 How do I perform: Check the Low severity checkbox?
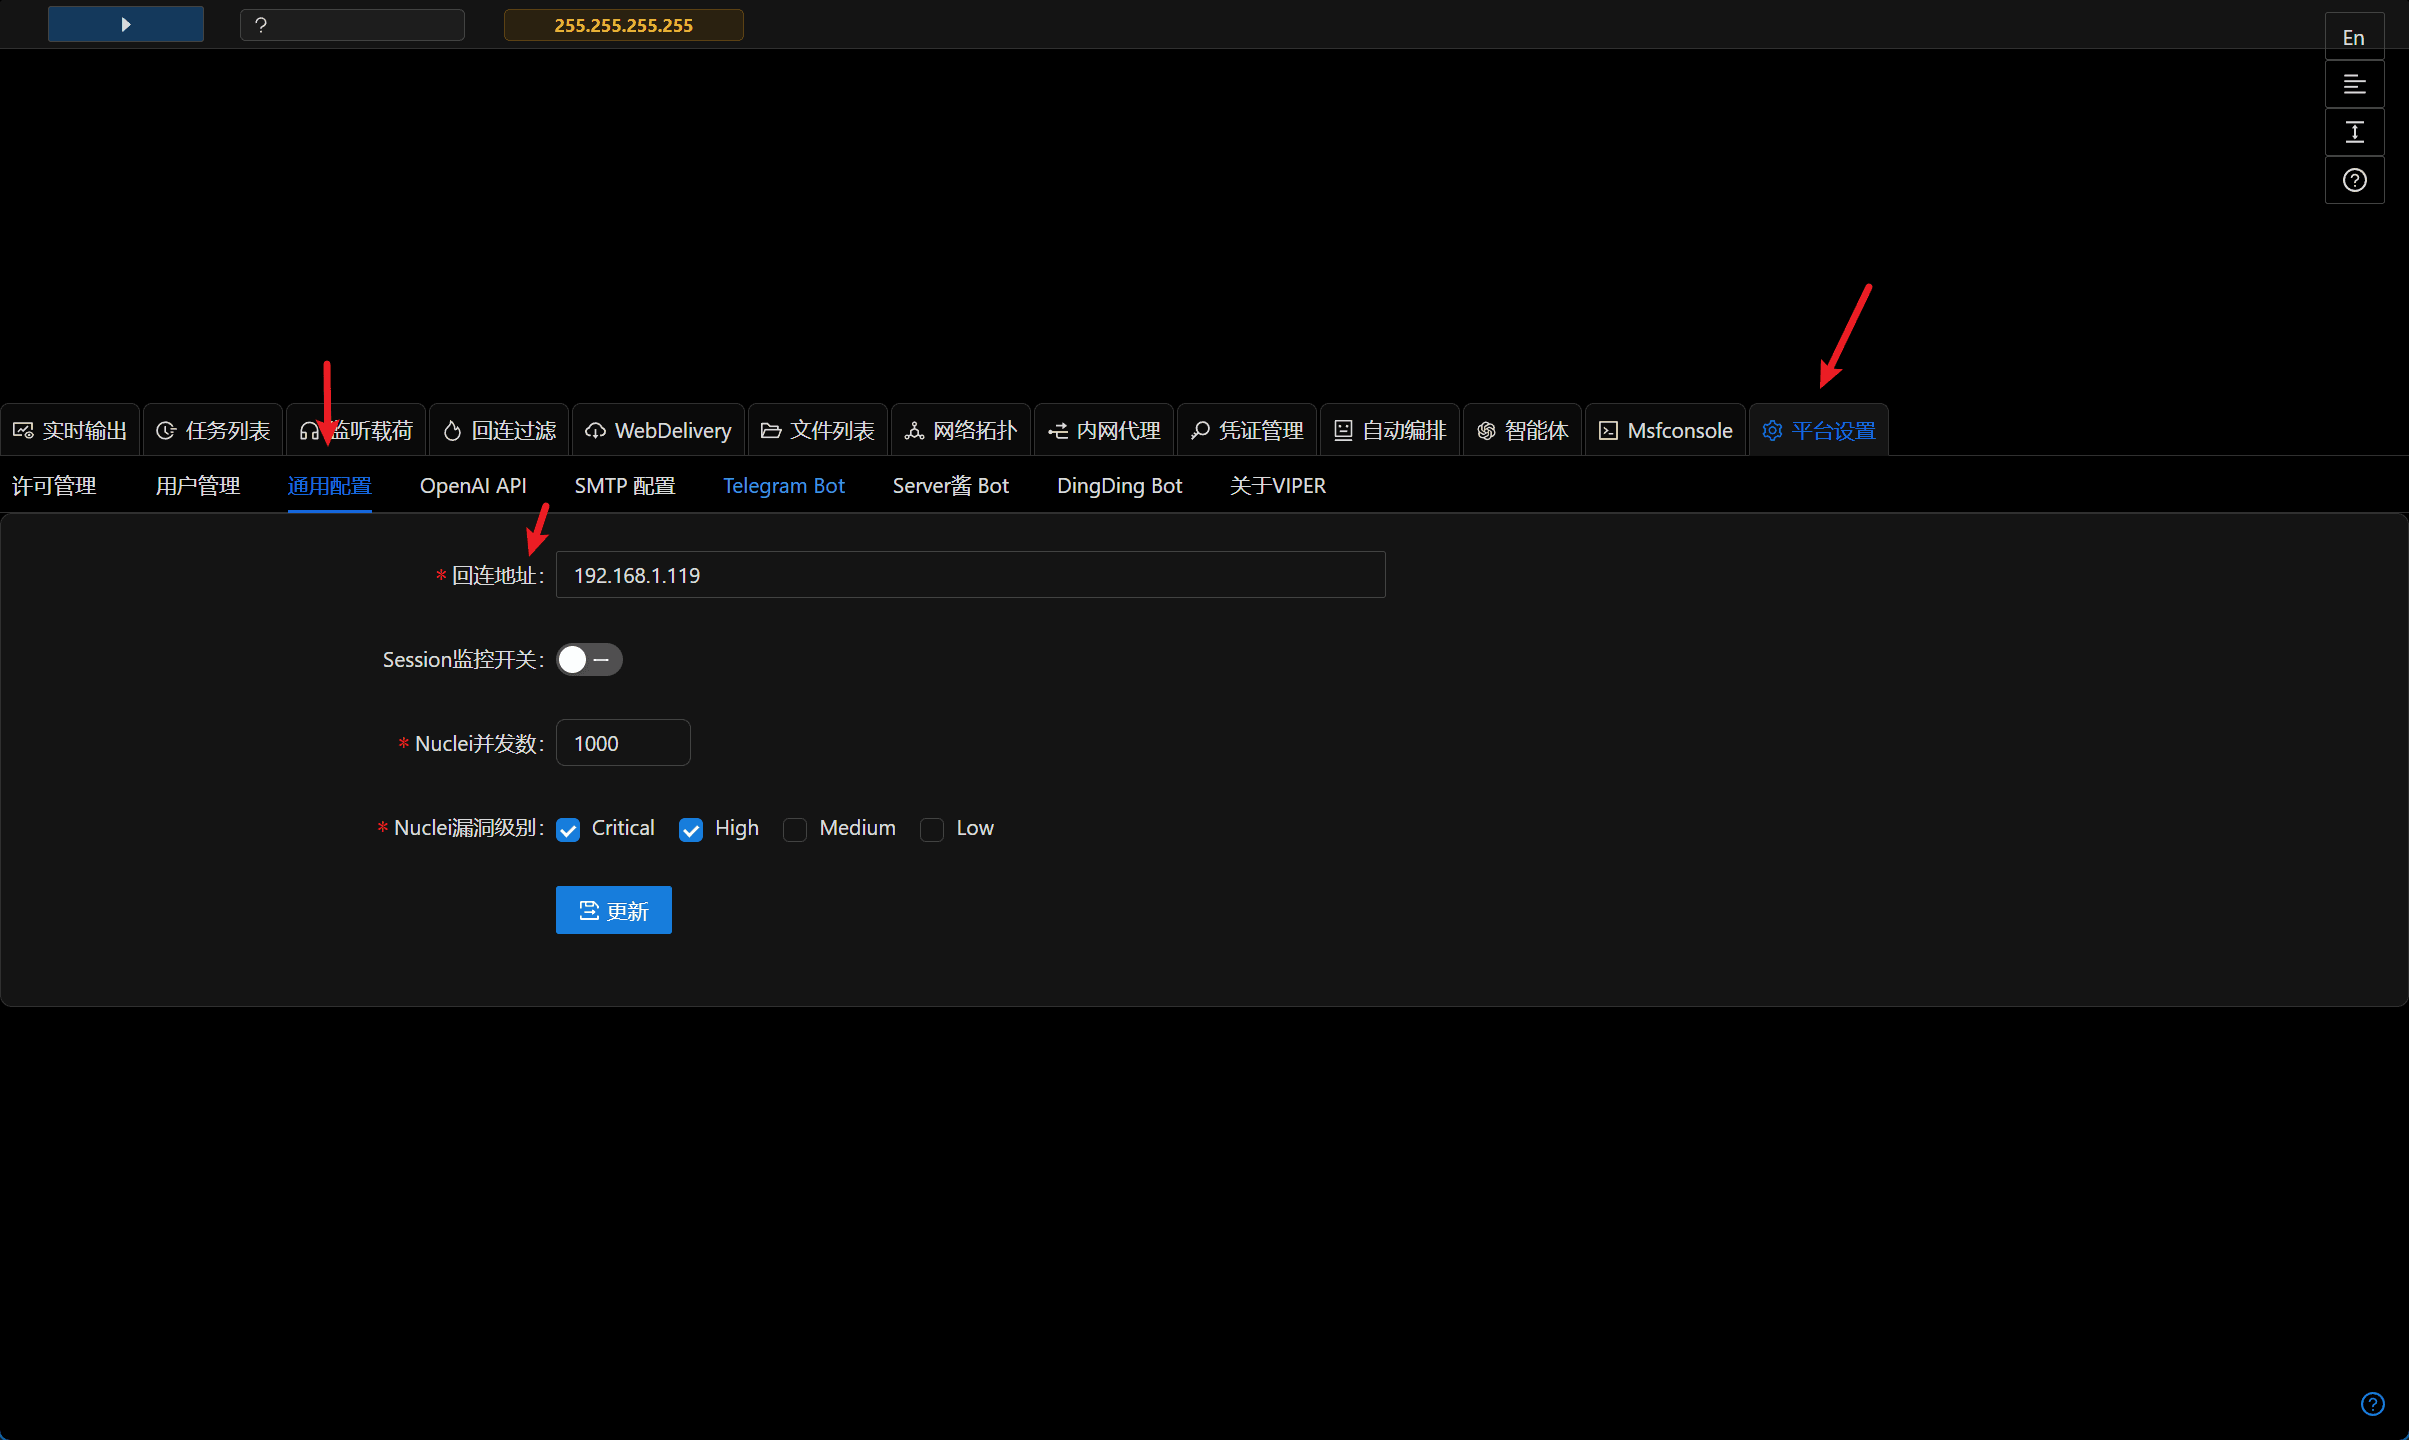click(932, 830)
